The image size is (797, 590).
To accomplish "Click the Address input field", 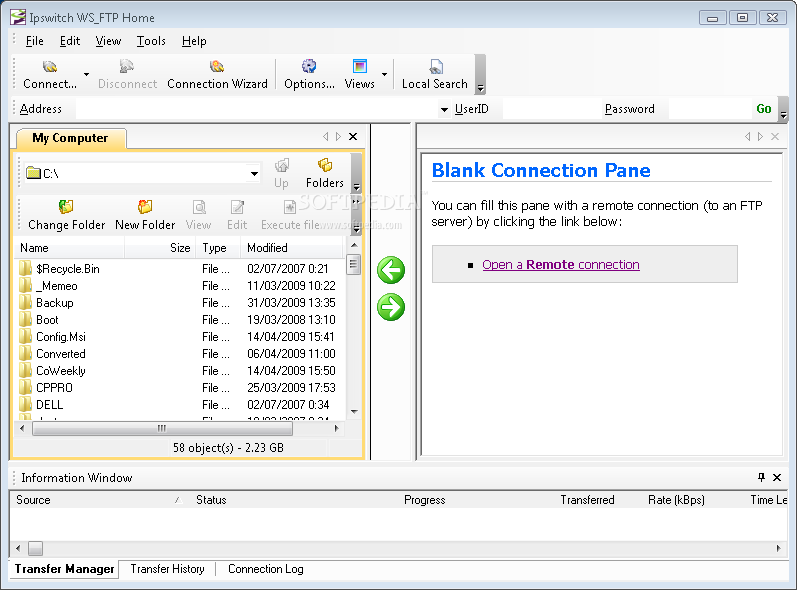I will (x=257, y=109).
